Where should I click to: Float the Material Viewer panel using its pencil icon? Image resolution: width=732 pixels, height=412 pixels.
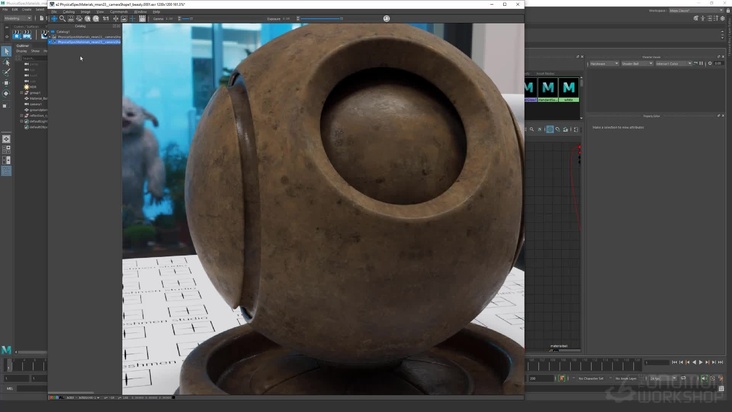(x=718, y=57)
